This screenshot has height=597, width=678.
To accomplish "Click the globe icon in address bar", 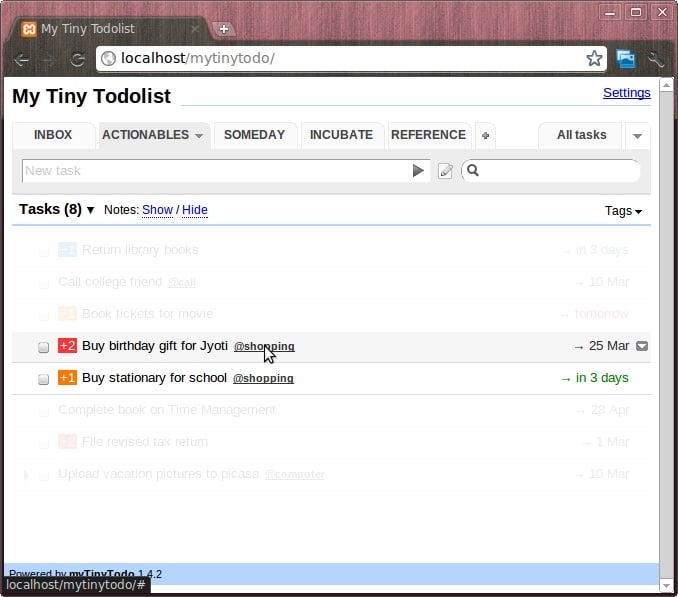I will 108,58.
